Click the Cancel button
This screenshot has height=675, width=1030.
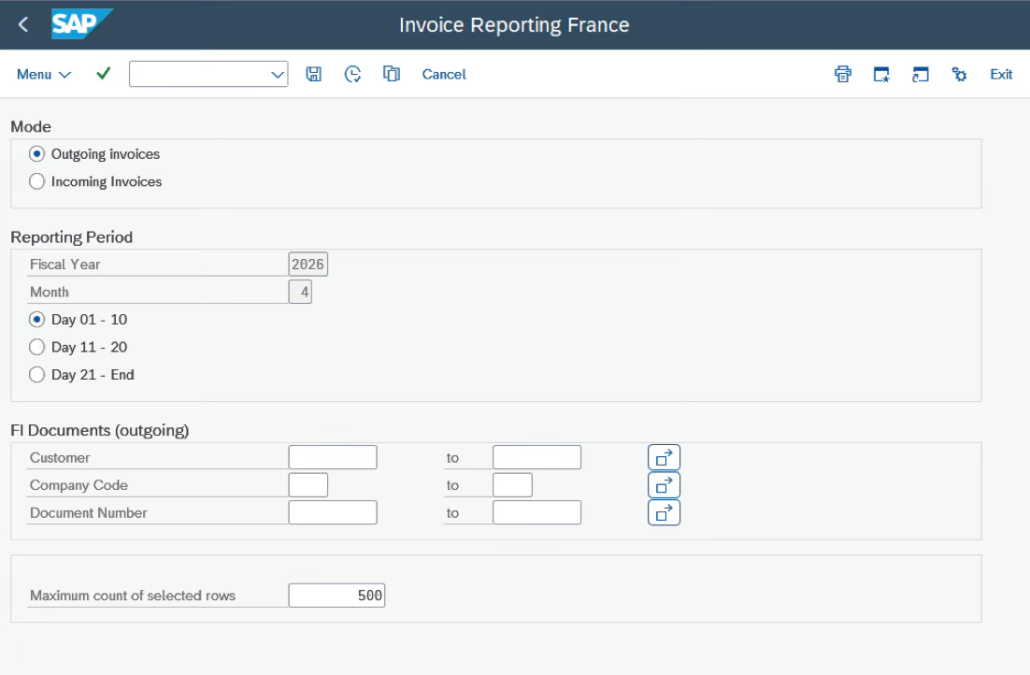point(444,74)
